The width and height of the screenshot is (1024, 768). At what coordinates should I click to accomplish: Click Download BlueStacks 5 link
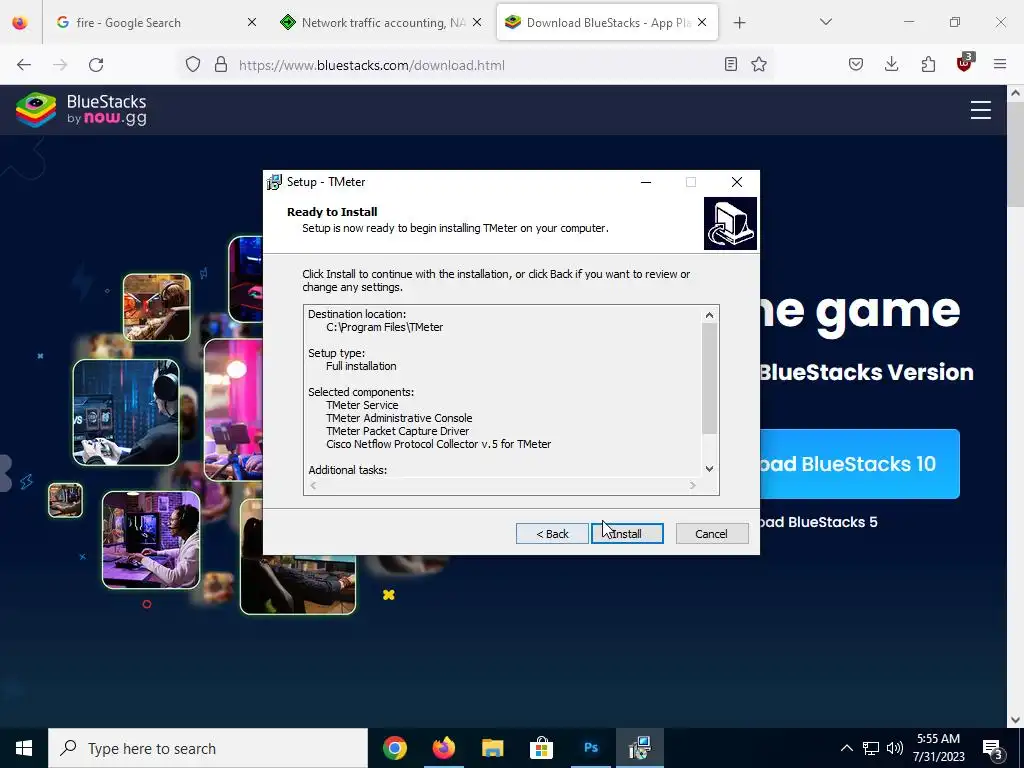pyautogui.click(x=818, y=522)
